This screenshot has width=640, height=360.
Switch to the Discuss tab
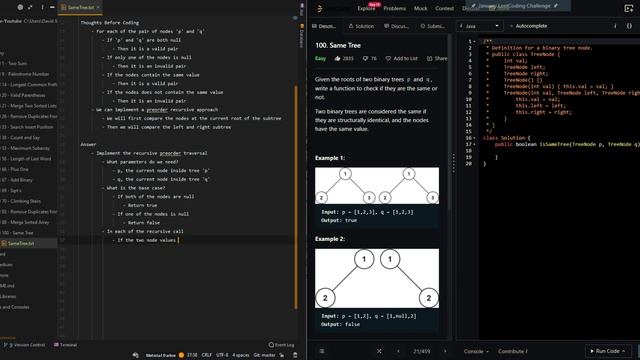[396, 26]
